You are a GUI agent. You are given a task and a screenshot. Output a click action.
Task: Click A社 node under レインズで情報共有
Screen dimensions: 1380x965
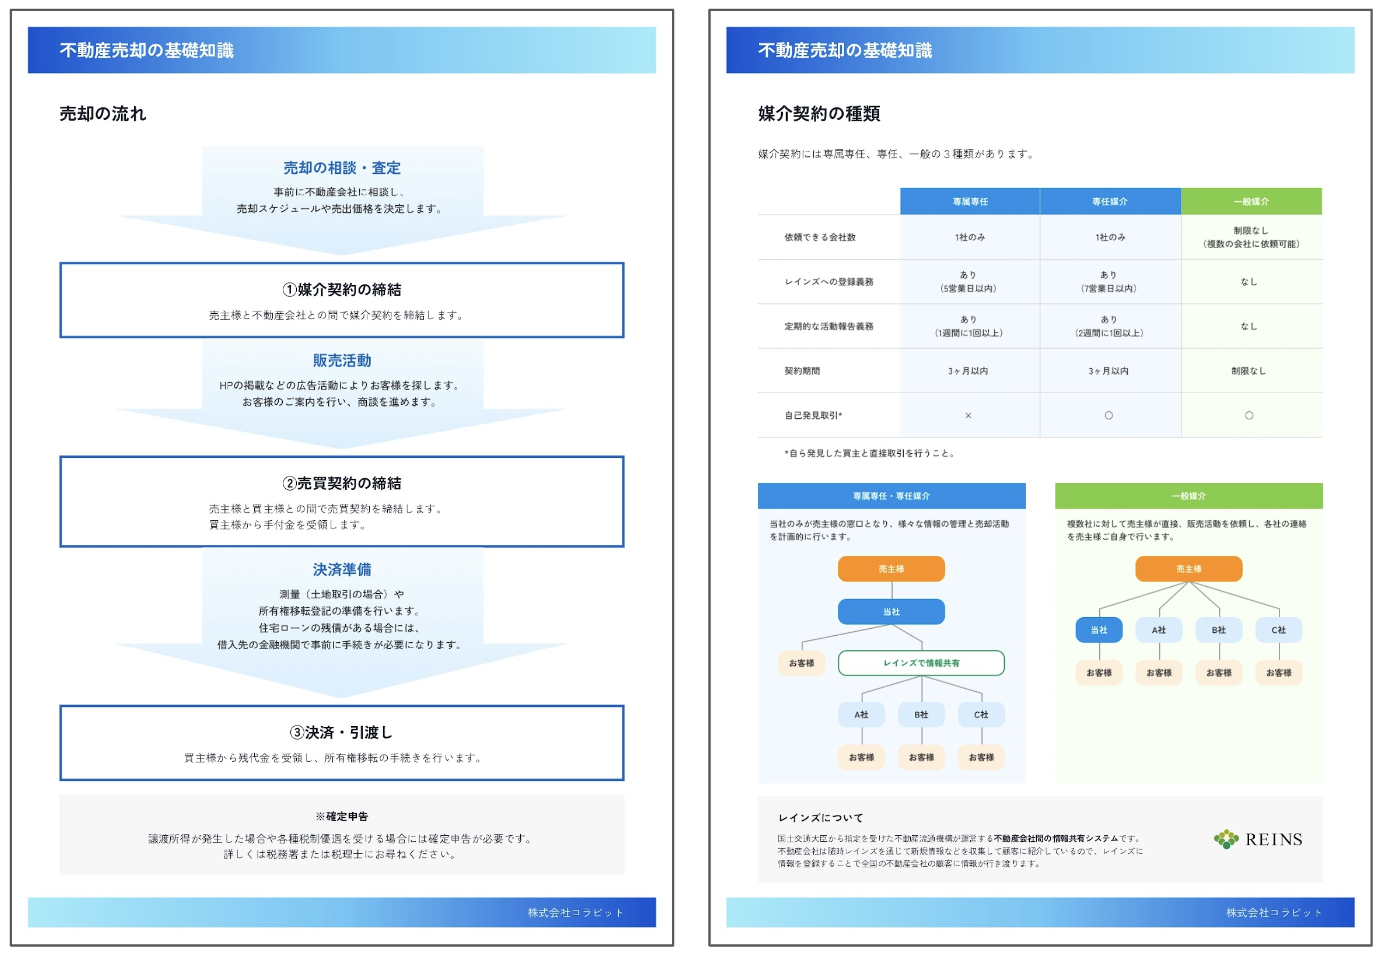[861, 715]
